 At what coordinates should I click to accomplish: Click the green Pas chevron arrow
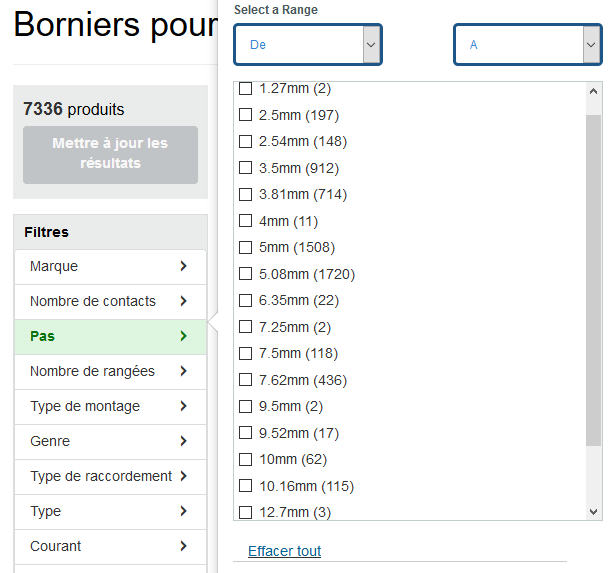pos(183,336)
